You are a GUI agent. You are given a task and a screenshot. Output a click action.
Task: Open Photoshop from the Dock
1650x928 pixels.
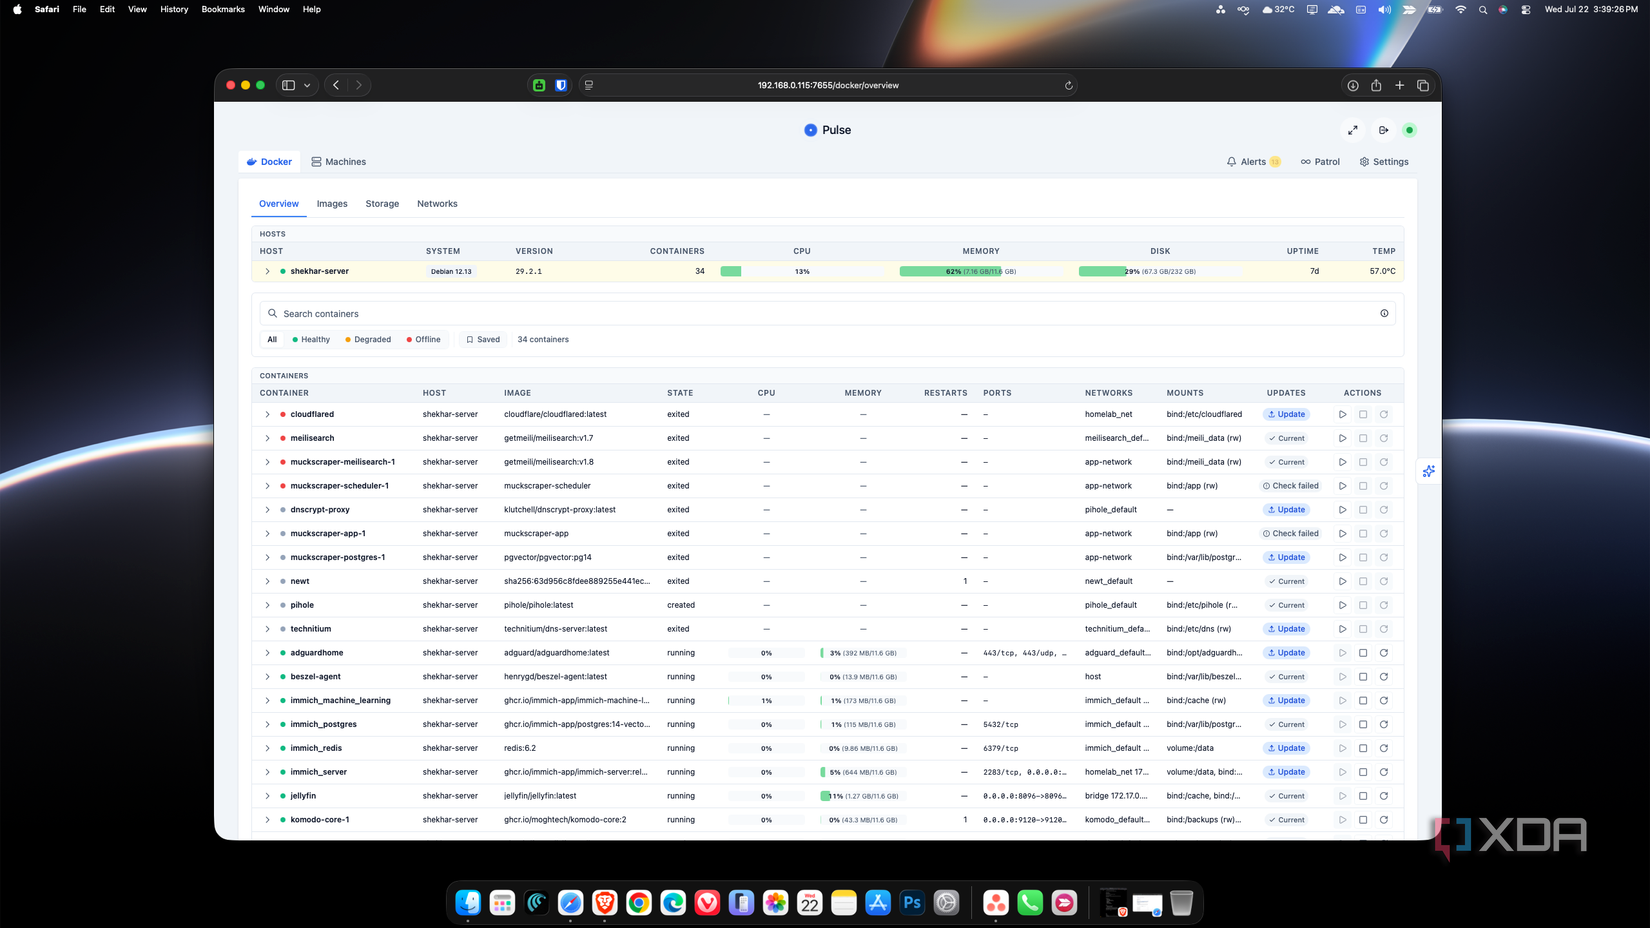[x=912, y=902]
